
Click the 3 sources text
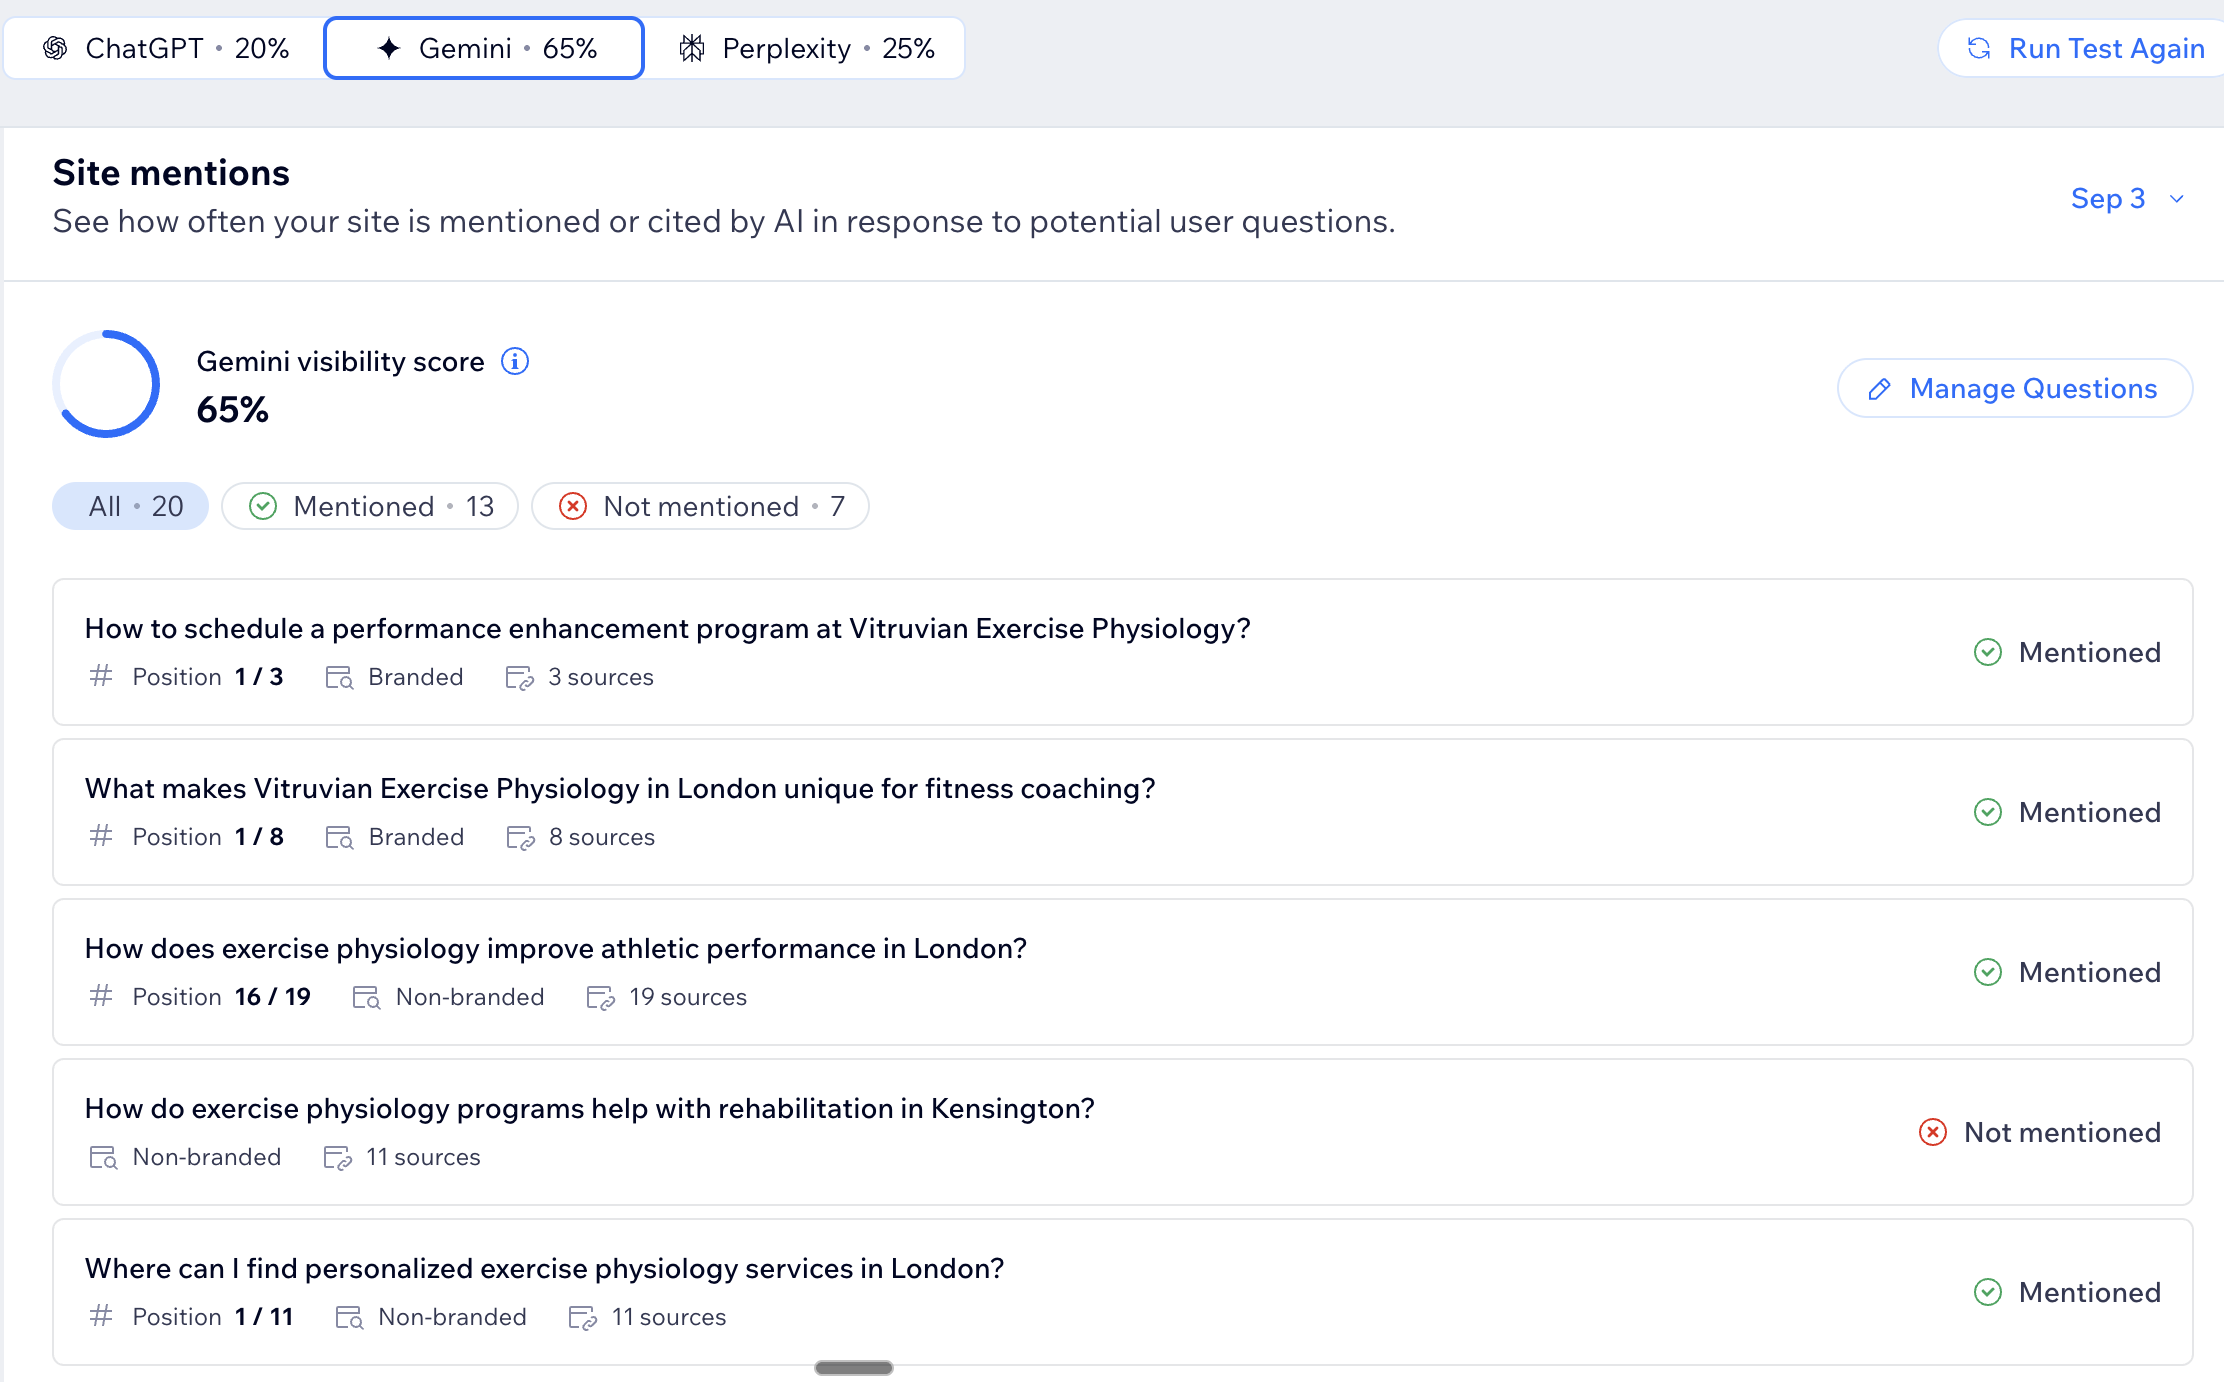coord(601,677)
